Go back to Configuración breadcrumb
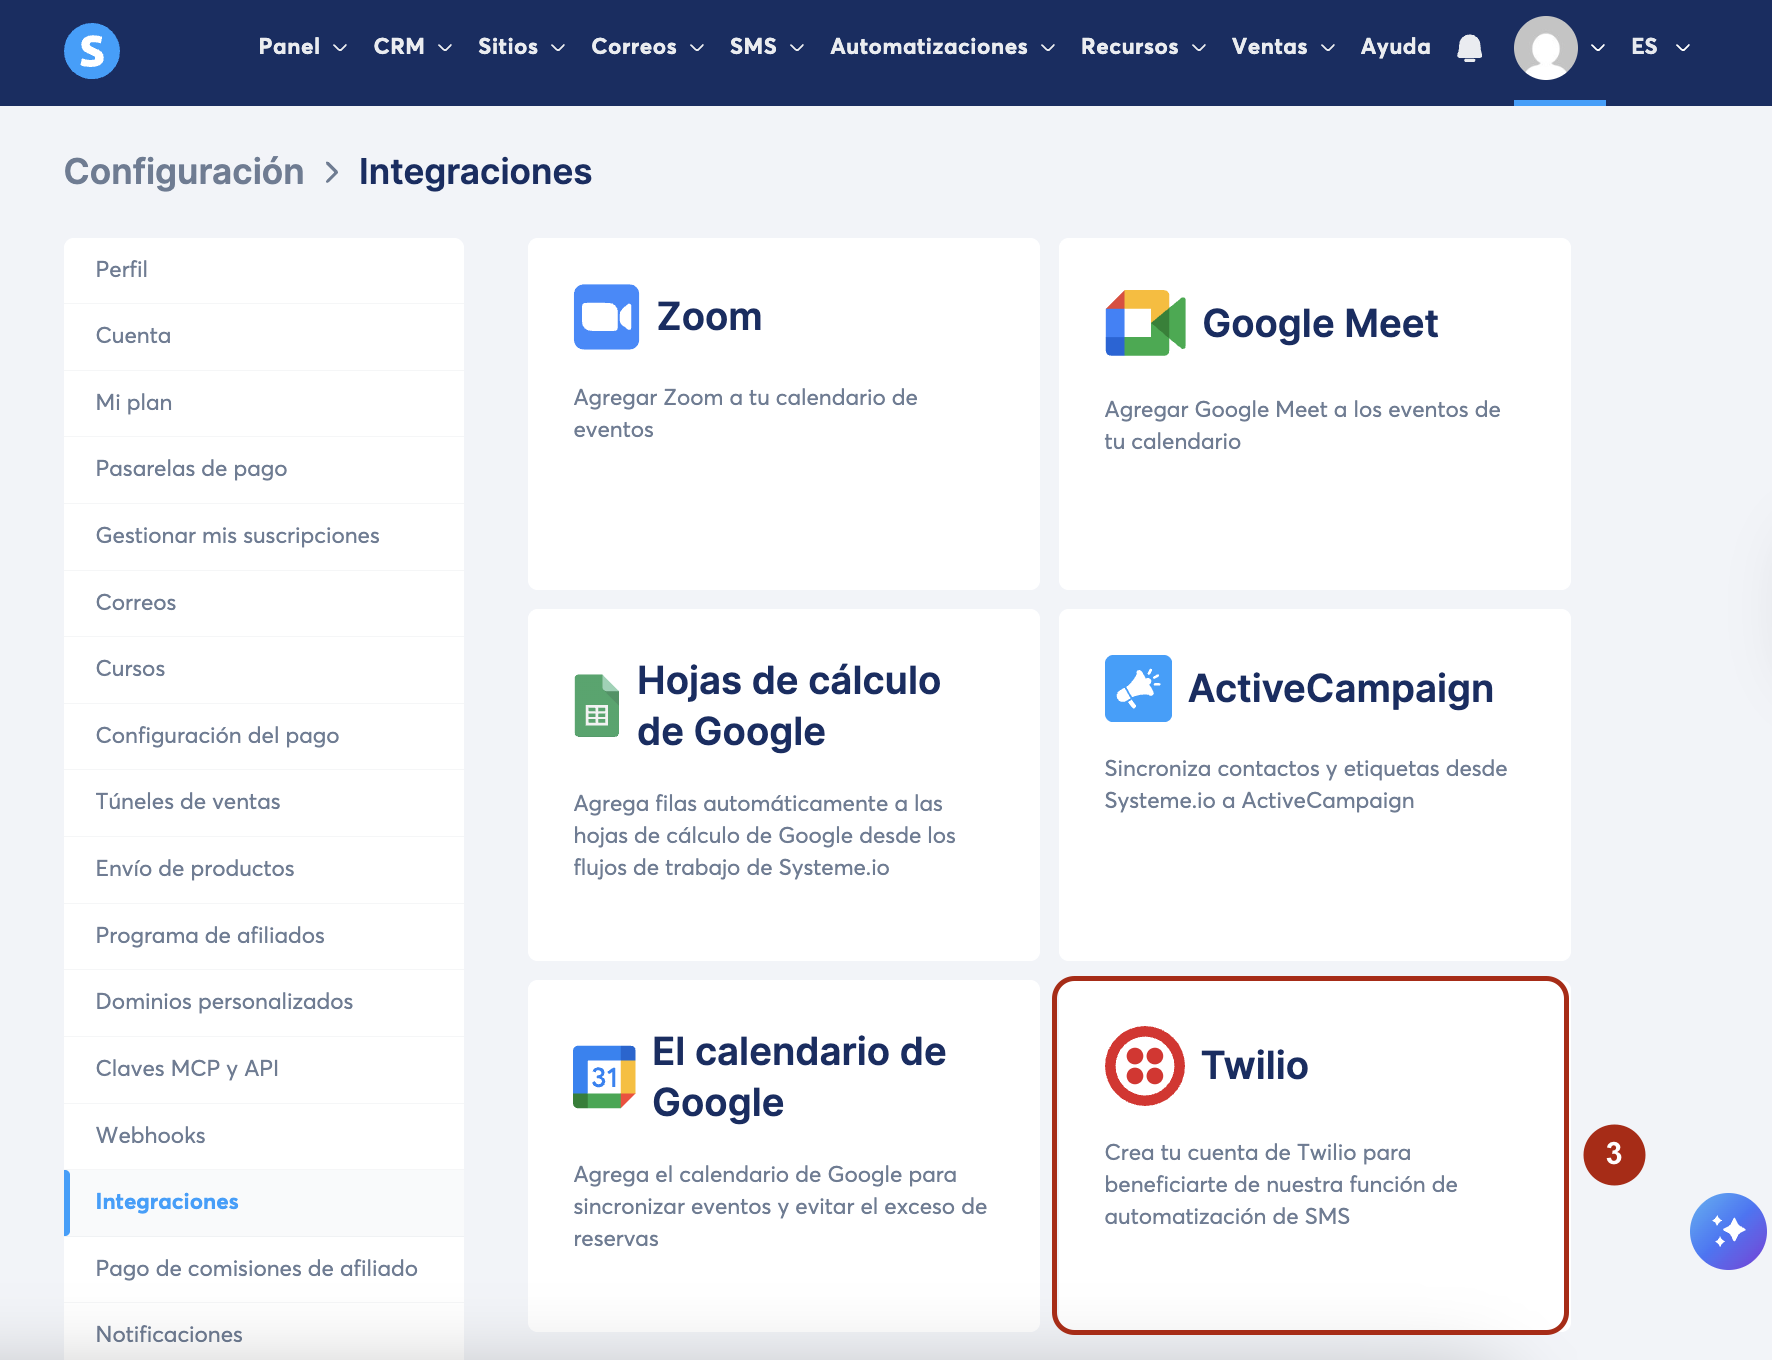 [184, 172]
